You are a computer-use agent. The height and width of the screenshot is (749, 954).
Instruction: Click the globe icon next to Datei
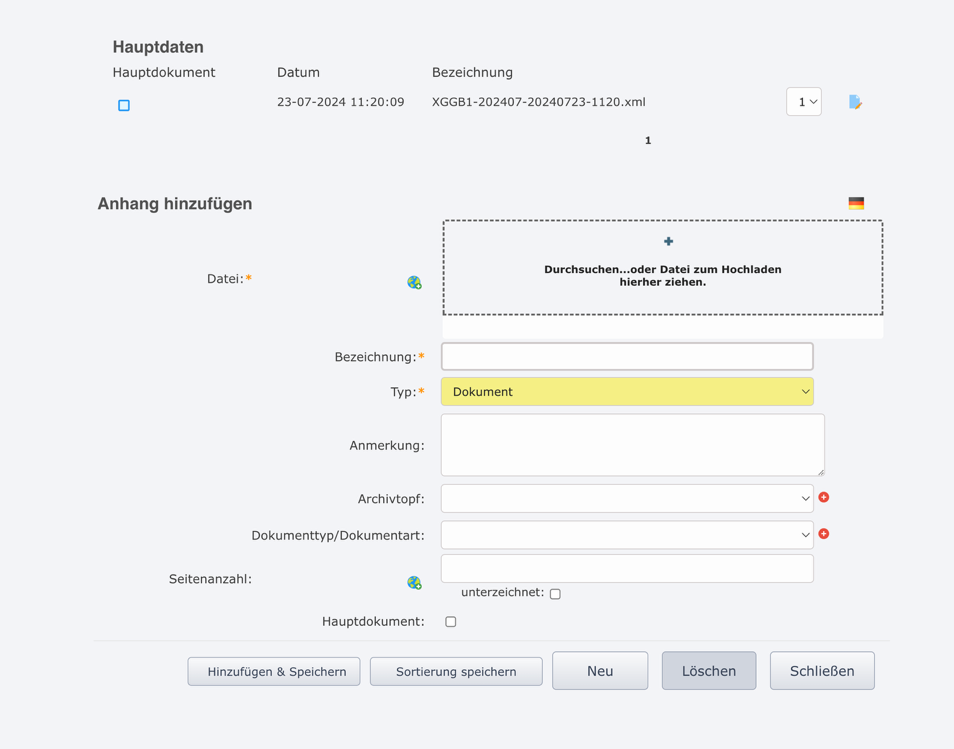(x=413, y=283)
